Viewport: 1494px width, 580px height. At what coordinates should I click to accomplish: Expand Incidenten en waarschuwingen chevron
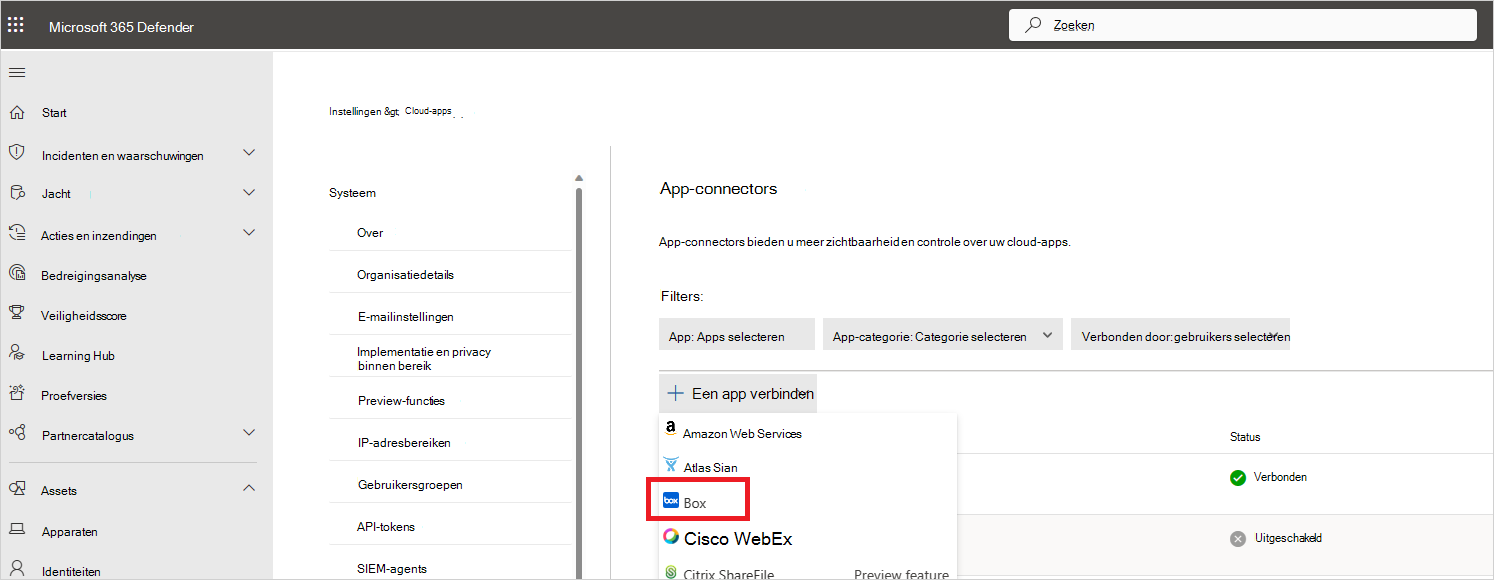coord(249,153)
